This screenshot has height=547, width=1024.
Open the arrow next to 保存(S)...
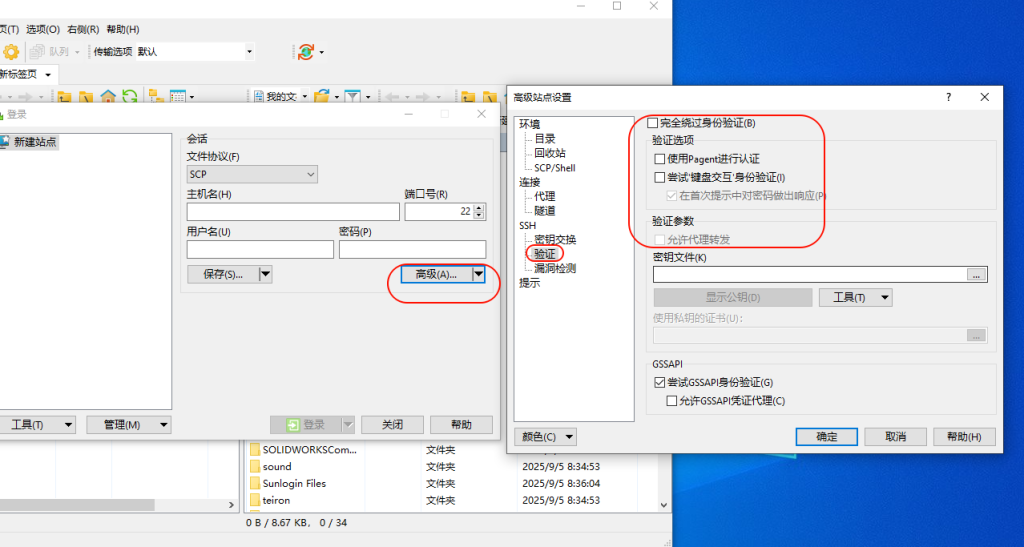coord(266,274)
